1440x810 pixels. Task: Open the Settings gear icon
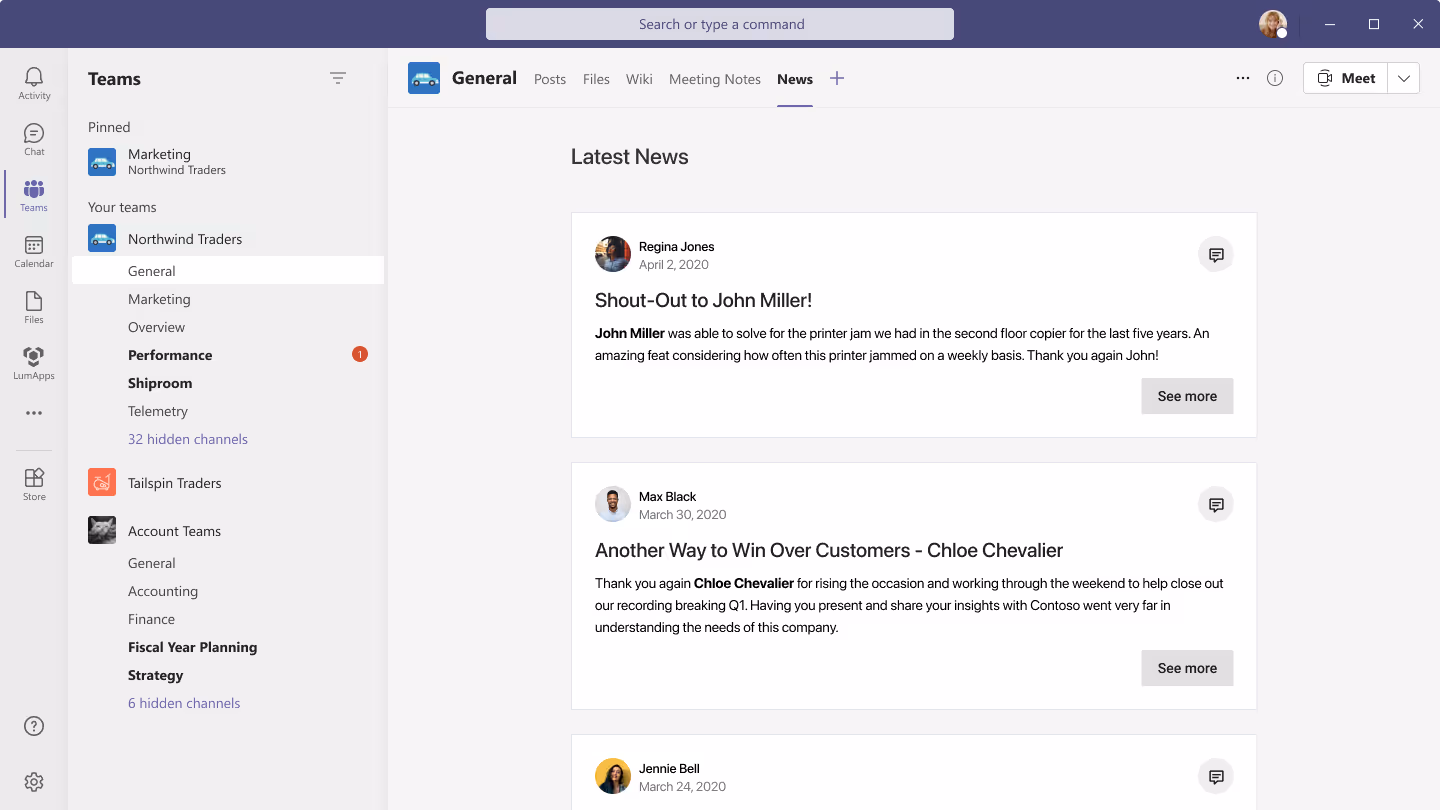pyautogui.click(x=34, y=782)
